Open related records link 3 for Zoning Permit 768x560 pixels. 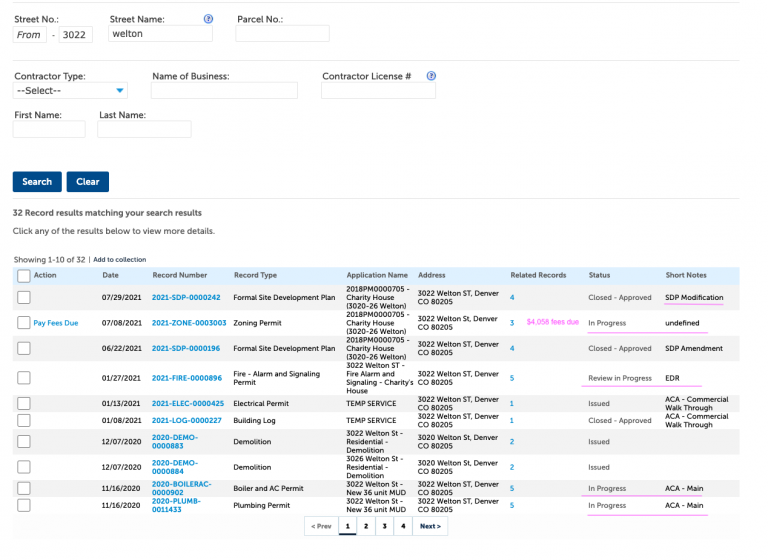point(512,323)
